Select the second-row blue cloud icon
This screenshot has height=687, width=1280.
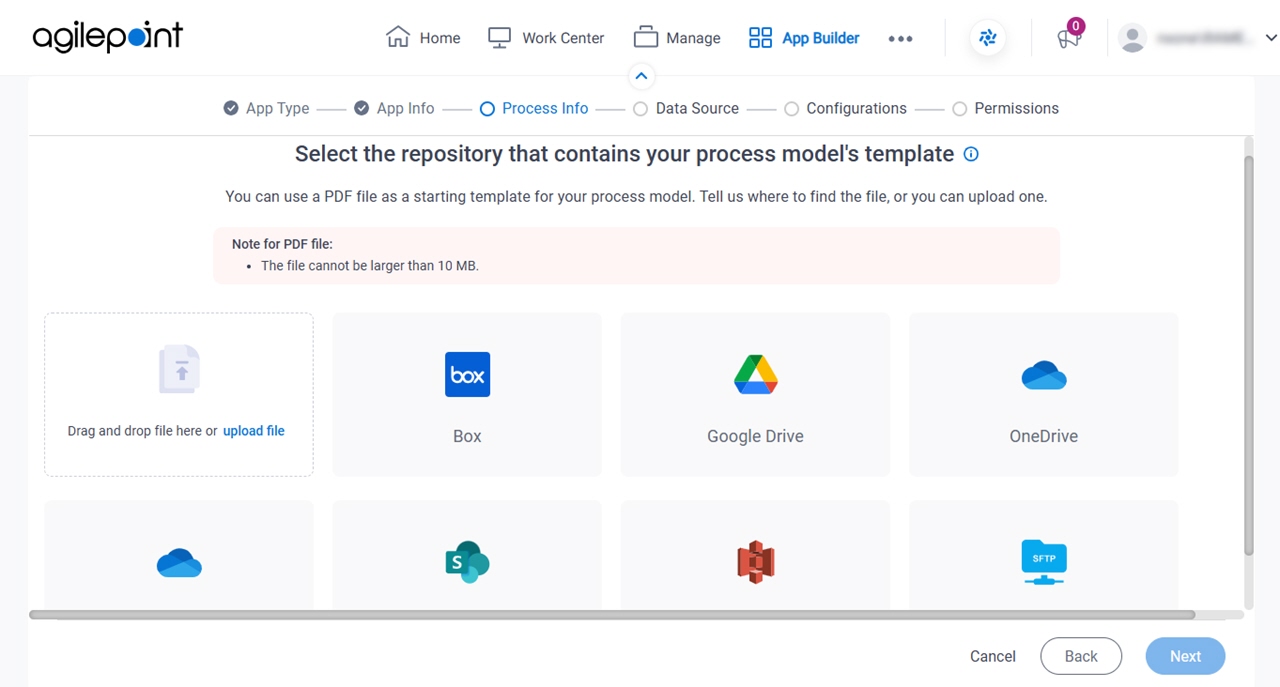(180, 563)
